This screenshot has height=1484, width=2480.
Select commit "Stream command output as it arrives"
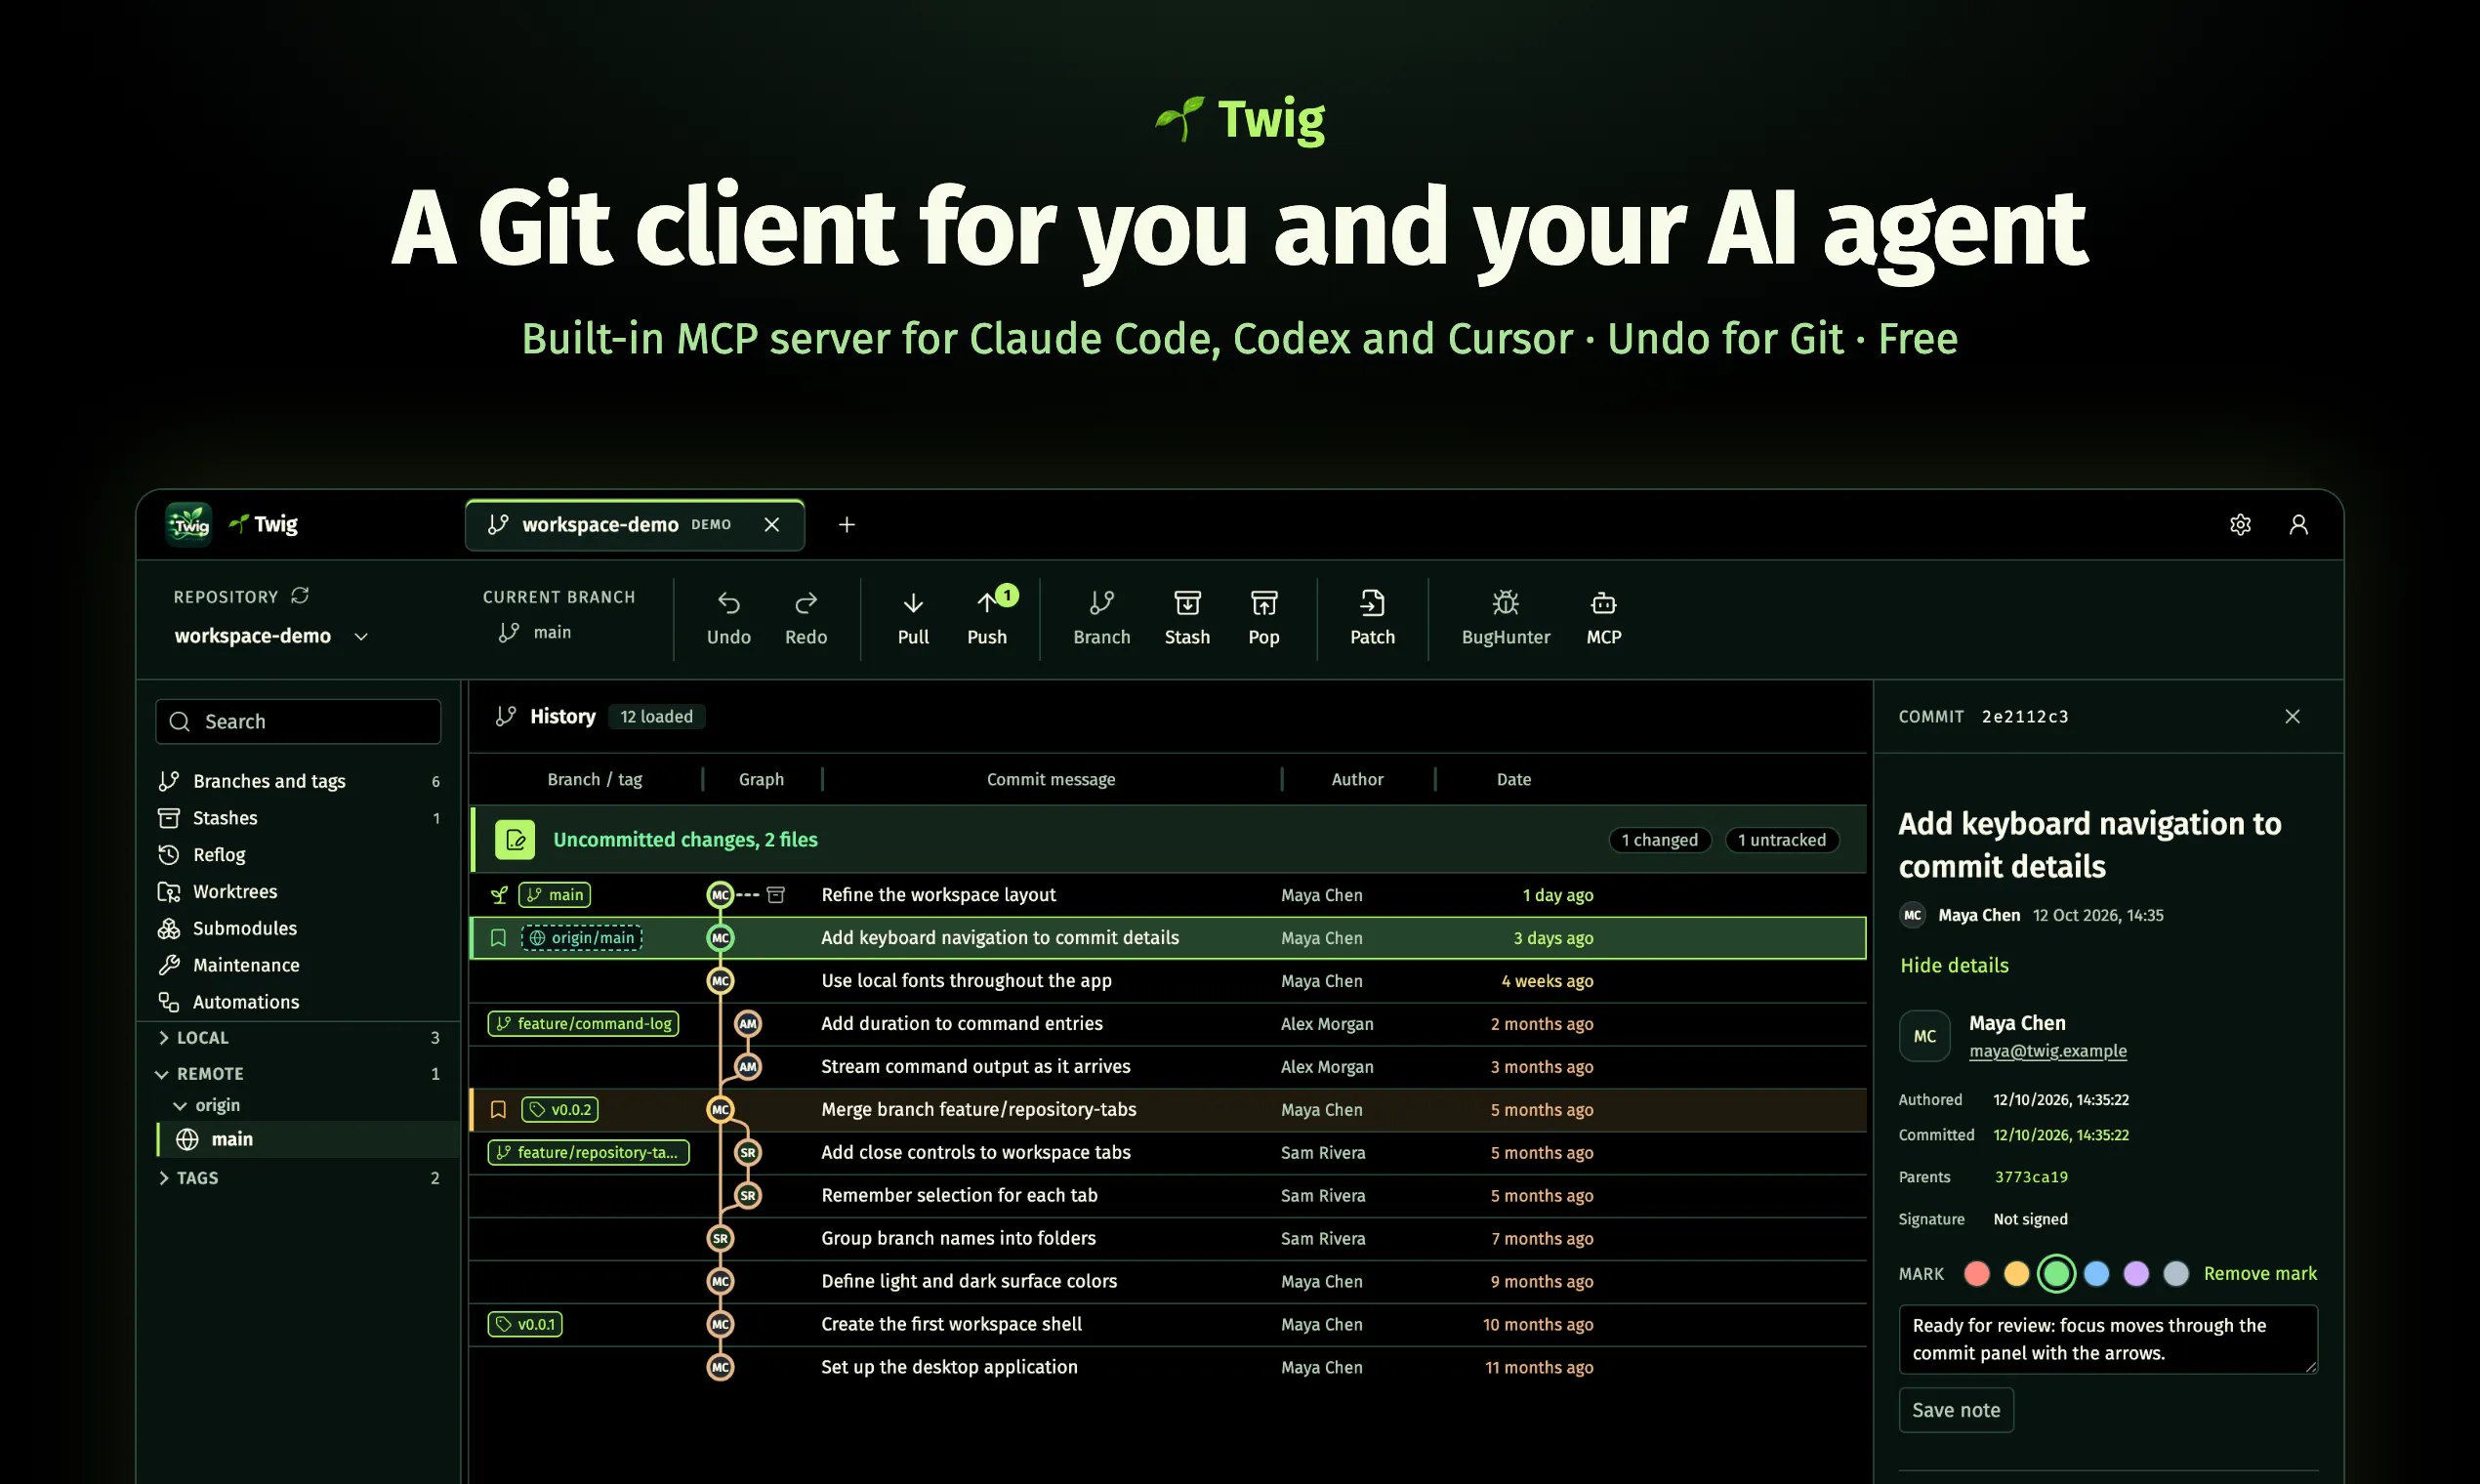pyautogui.click(x=1168, y=1067)
